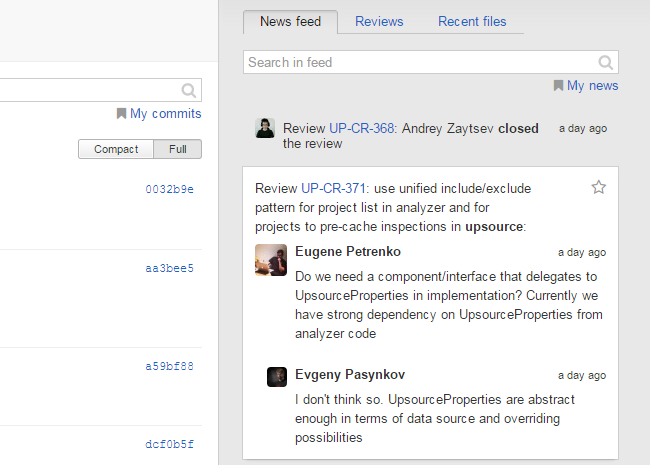This screenshot has height=465, width=650.
Task: Click 'a day ago' on Eugene Petrenko's comment
Action: pos(582,252)
